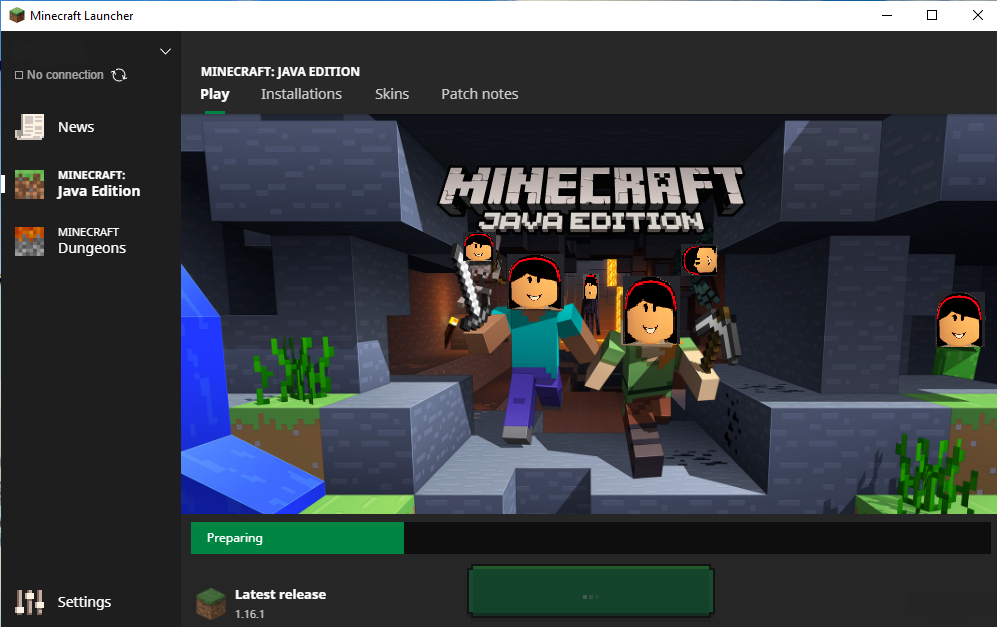Open the Installations tab

(x=301, y=94)
